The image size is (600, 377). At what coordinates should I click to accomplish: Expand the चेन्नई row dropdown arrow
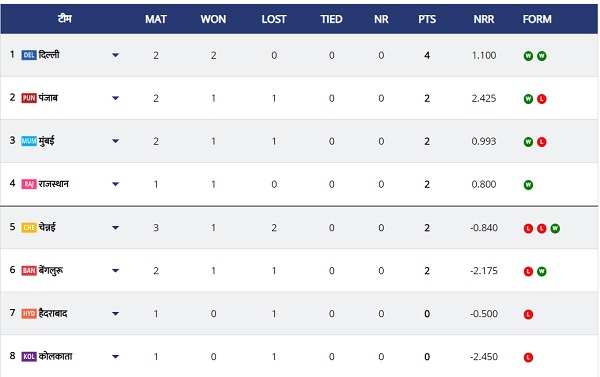pyautogui.click(x=115, y=228)
